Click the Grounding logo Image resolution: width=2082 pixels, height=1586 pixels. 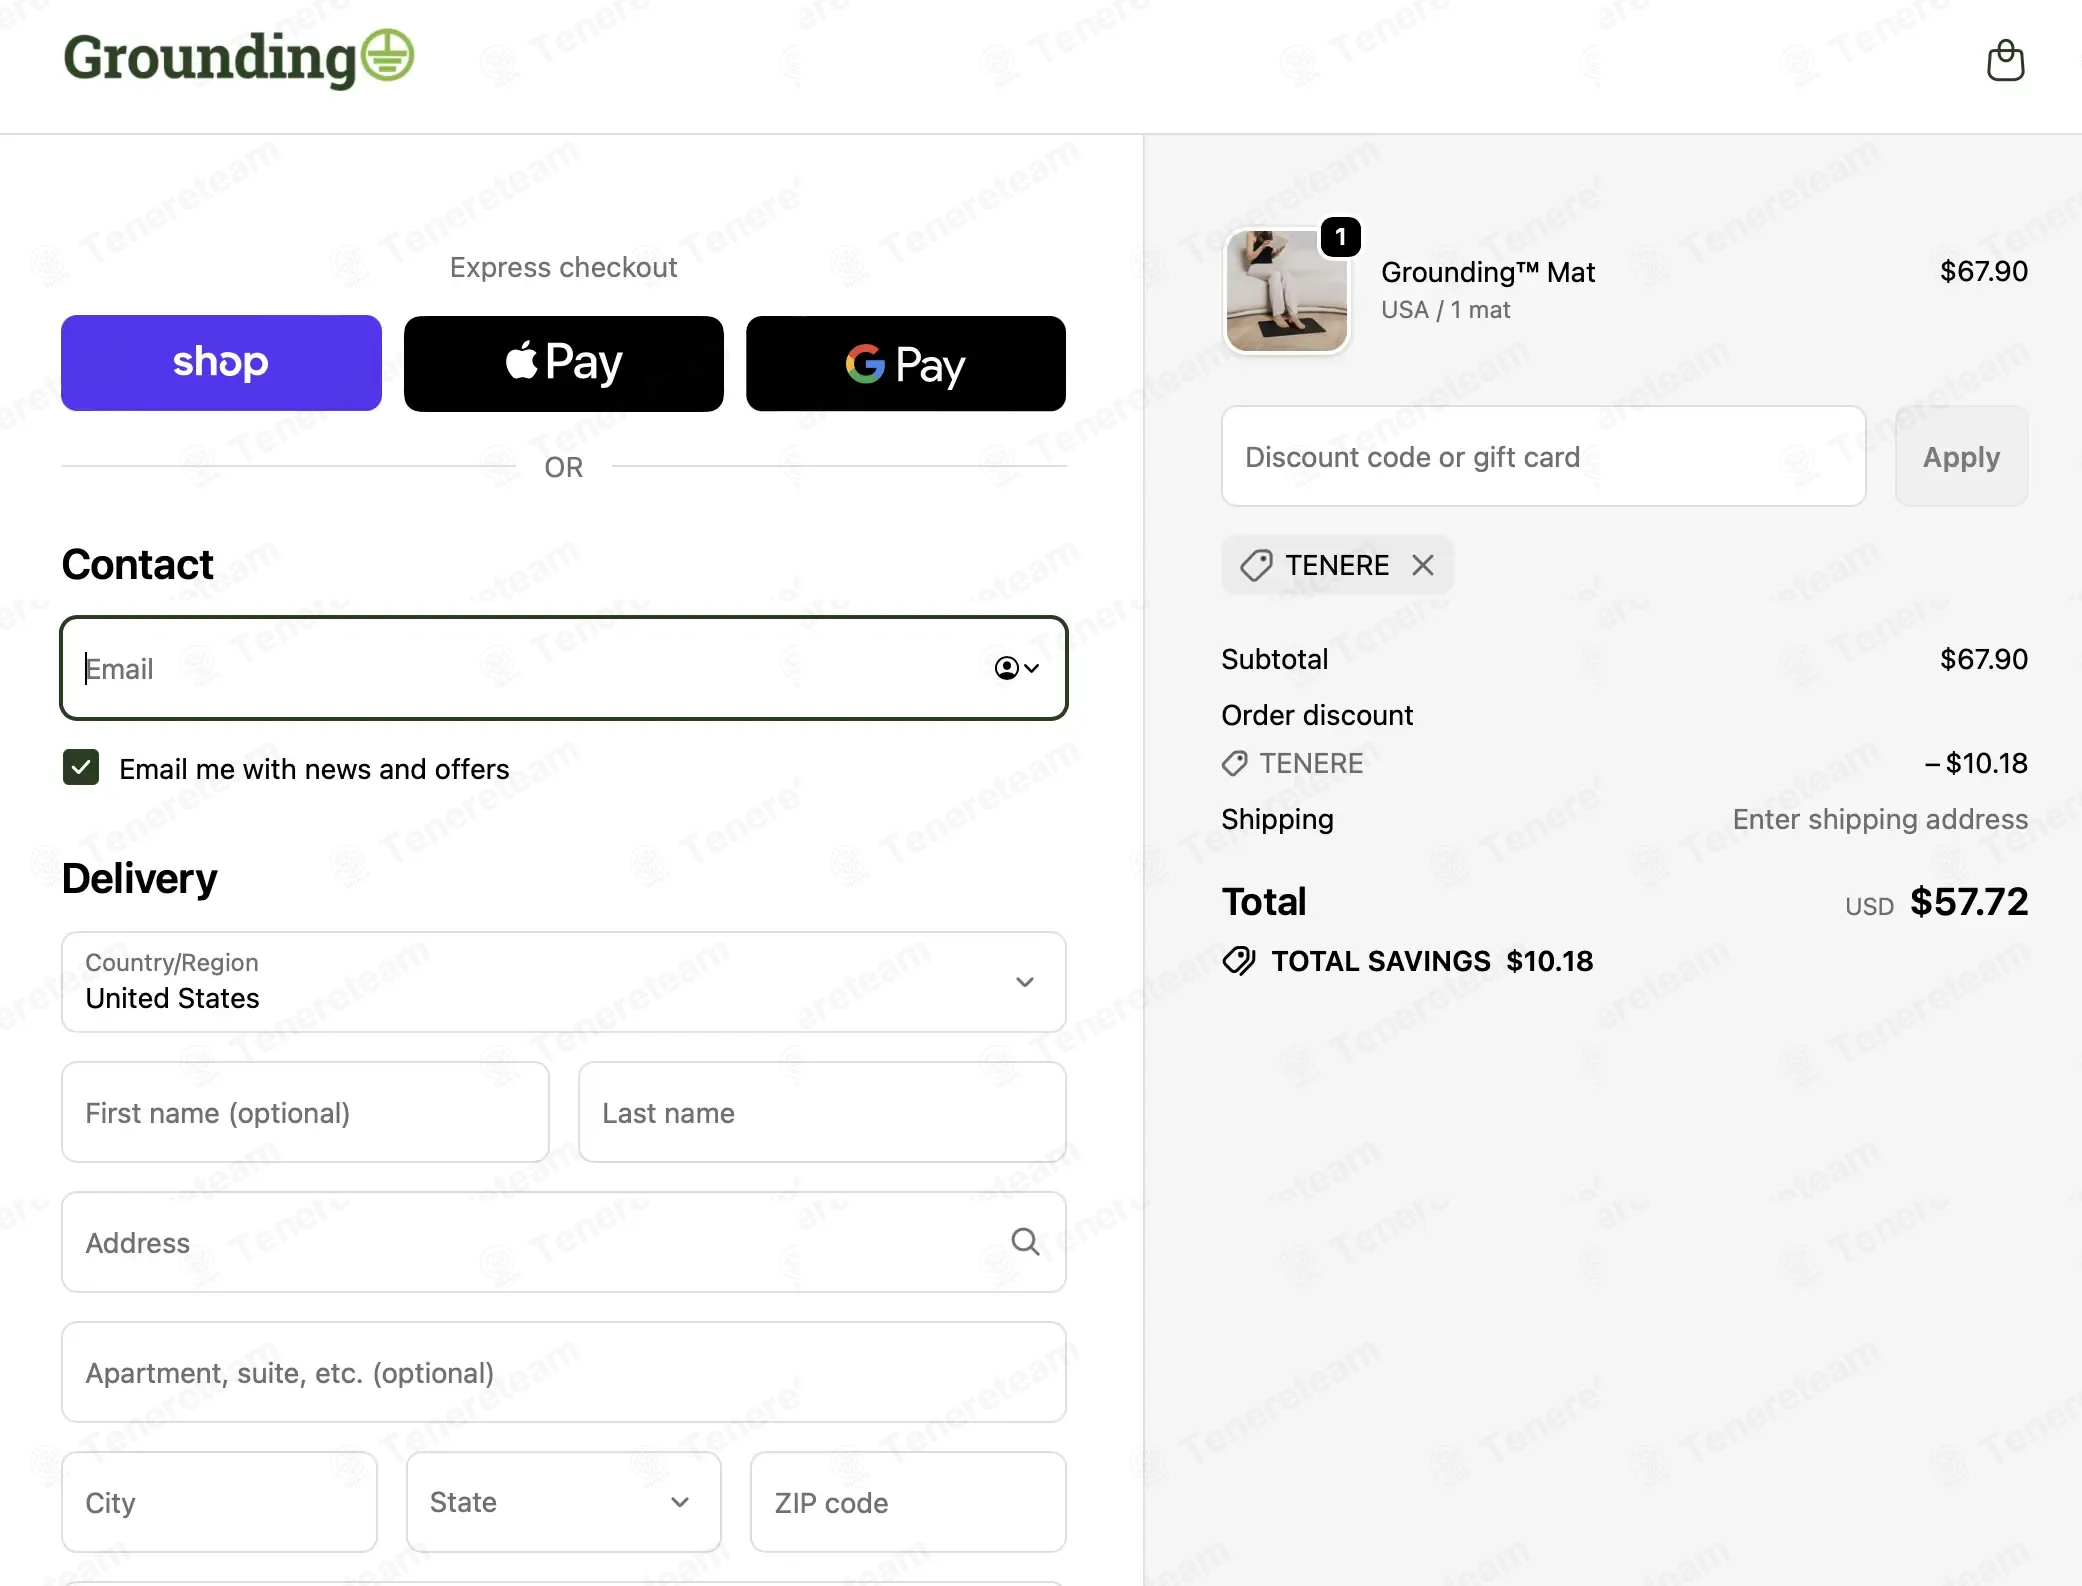(239, 57)
